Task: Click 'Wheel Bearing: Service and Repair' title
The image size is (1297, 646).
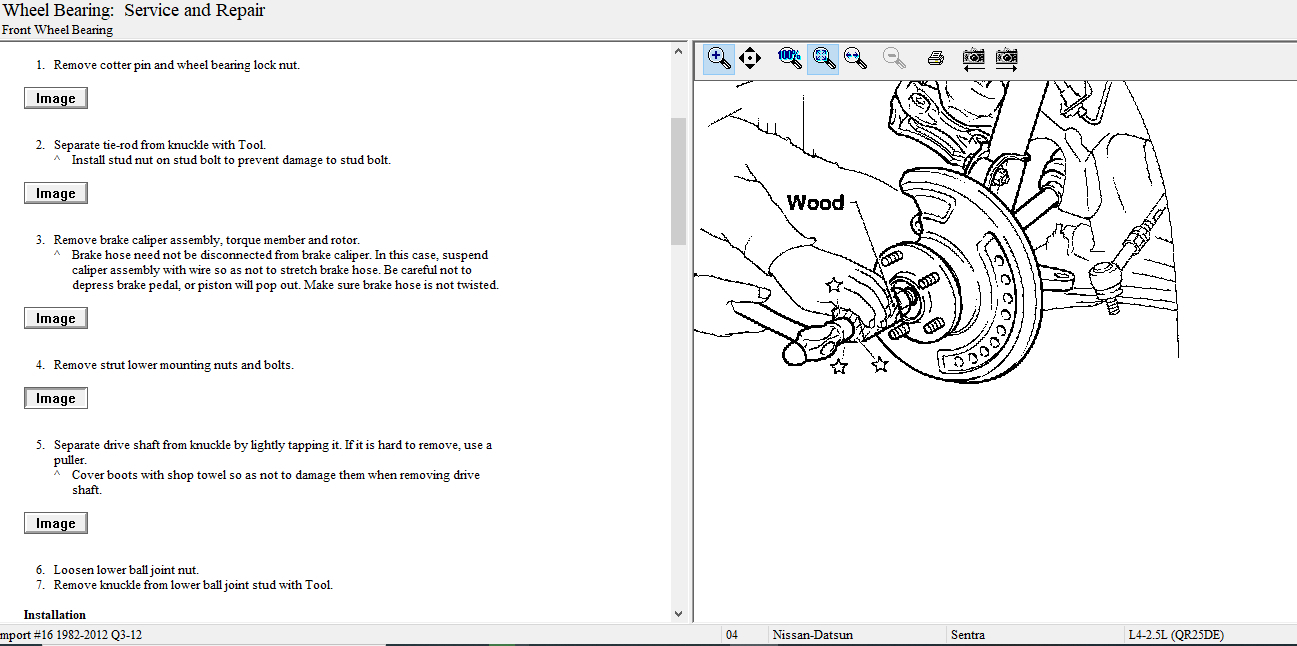Action: pyautogui.click(x=133, y=11)
